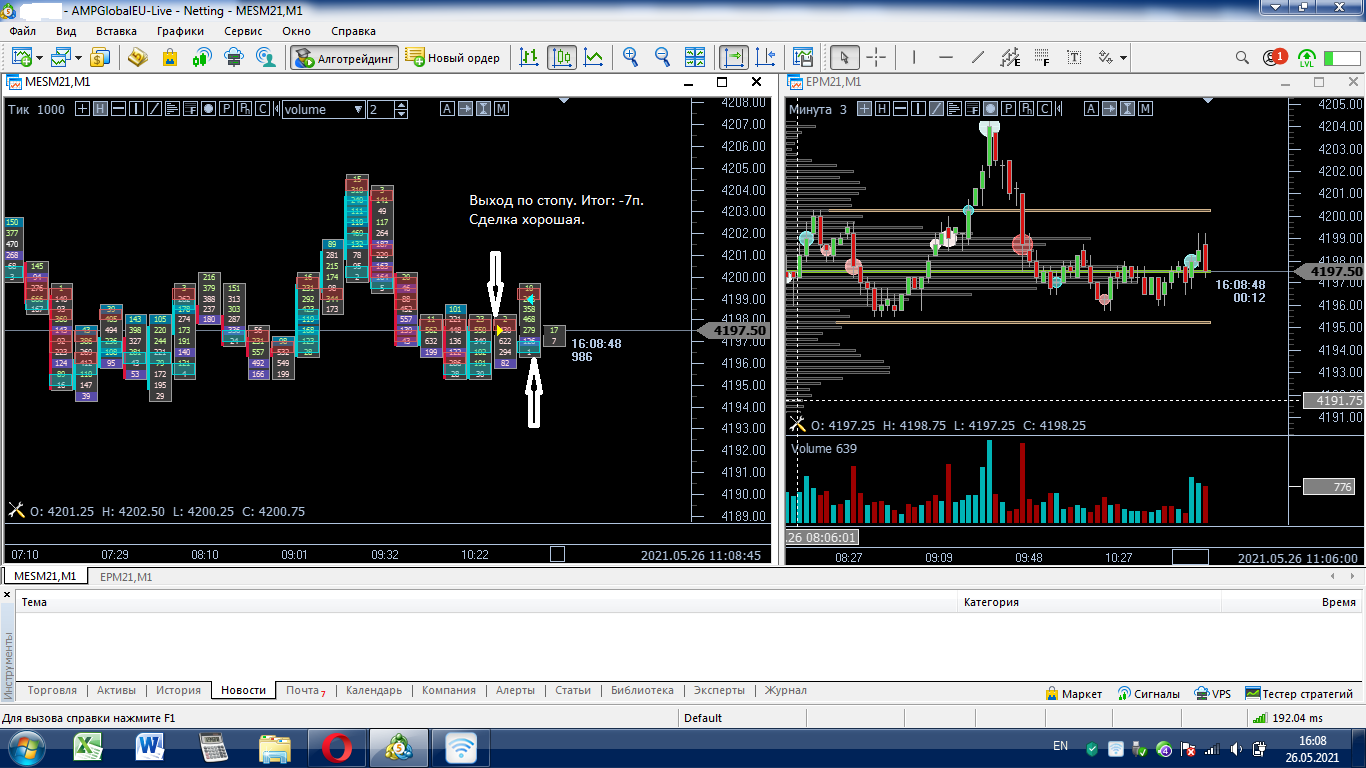
Task: Zoom in the chart with magnifier plus
Action: pyautogui.click(x=631, y=57)
